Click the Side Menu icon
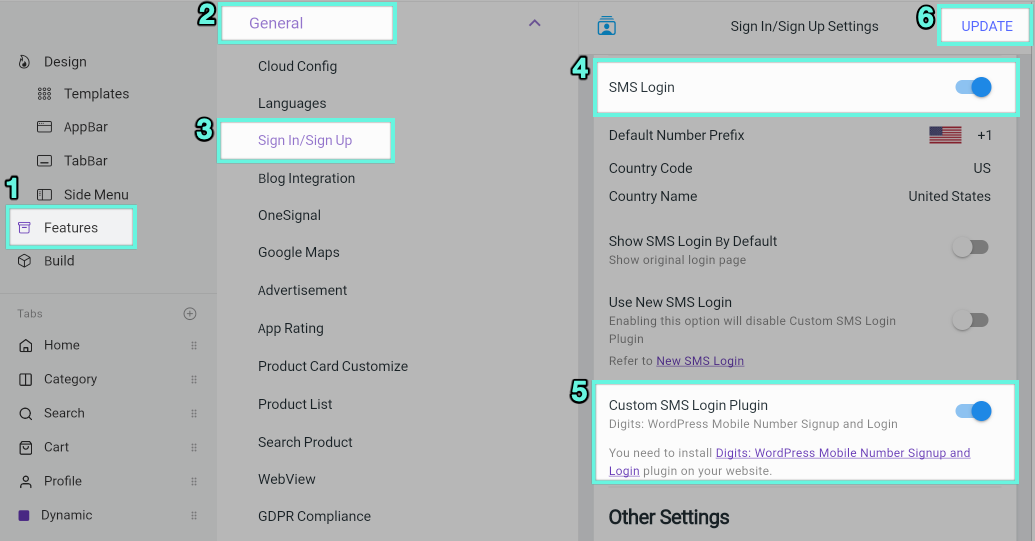The width and height of the screenshot is (1035, 541). pos(44,195)
